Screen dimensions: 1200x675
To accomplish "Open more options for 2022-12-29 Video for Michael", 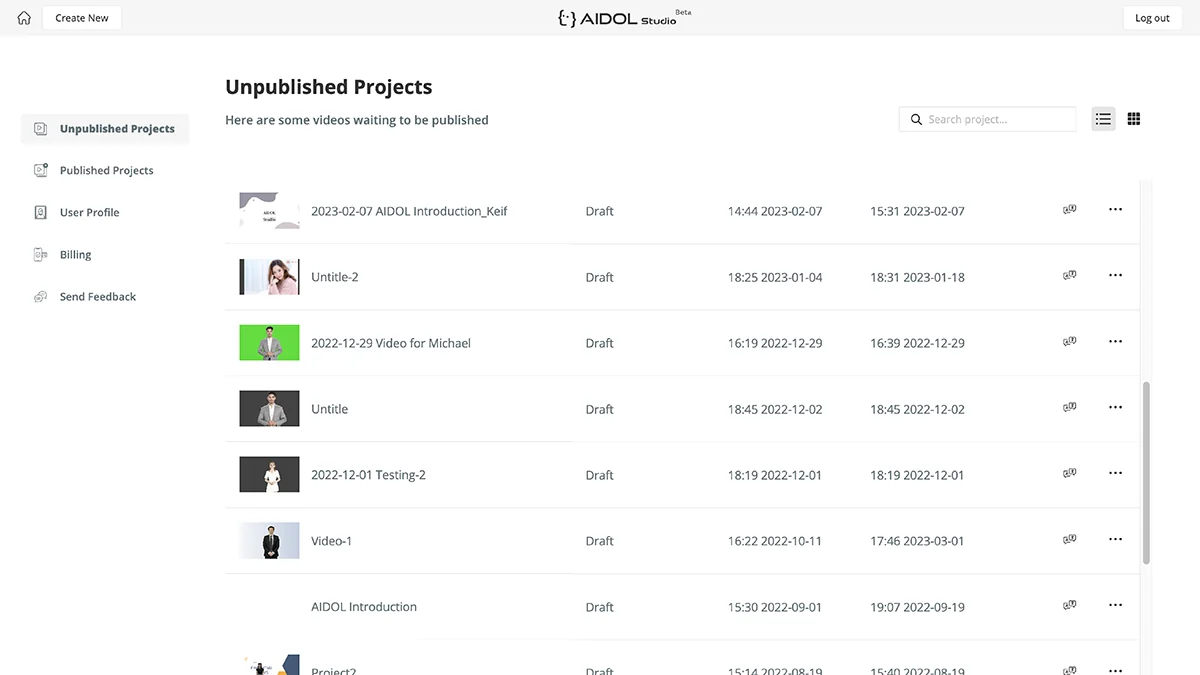I will tap(1115, 342).
